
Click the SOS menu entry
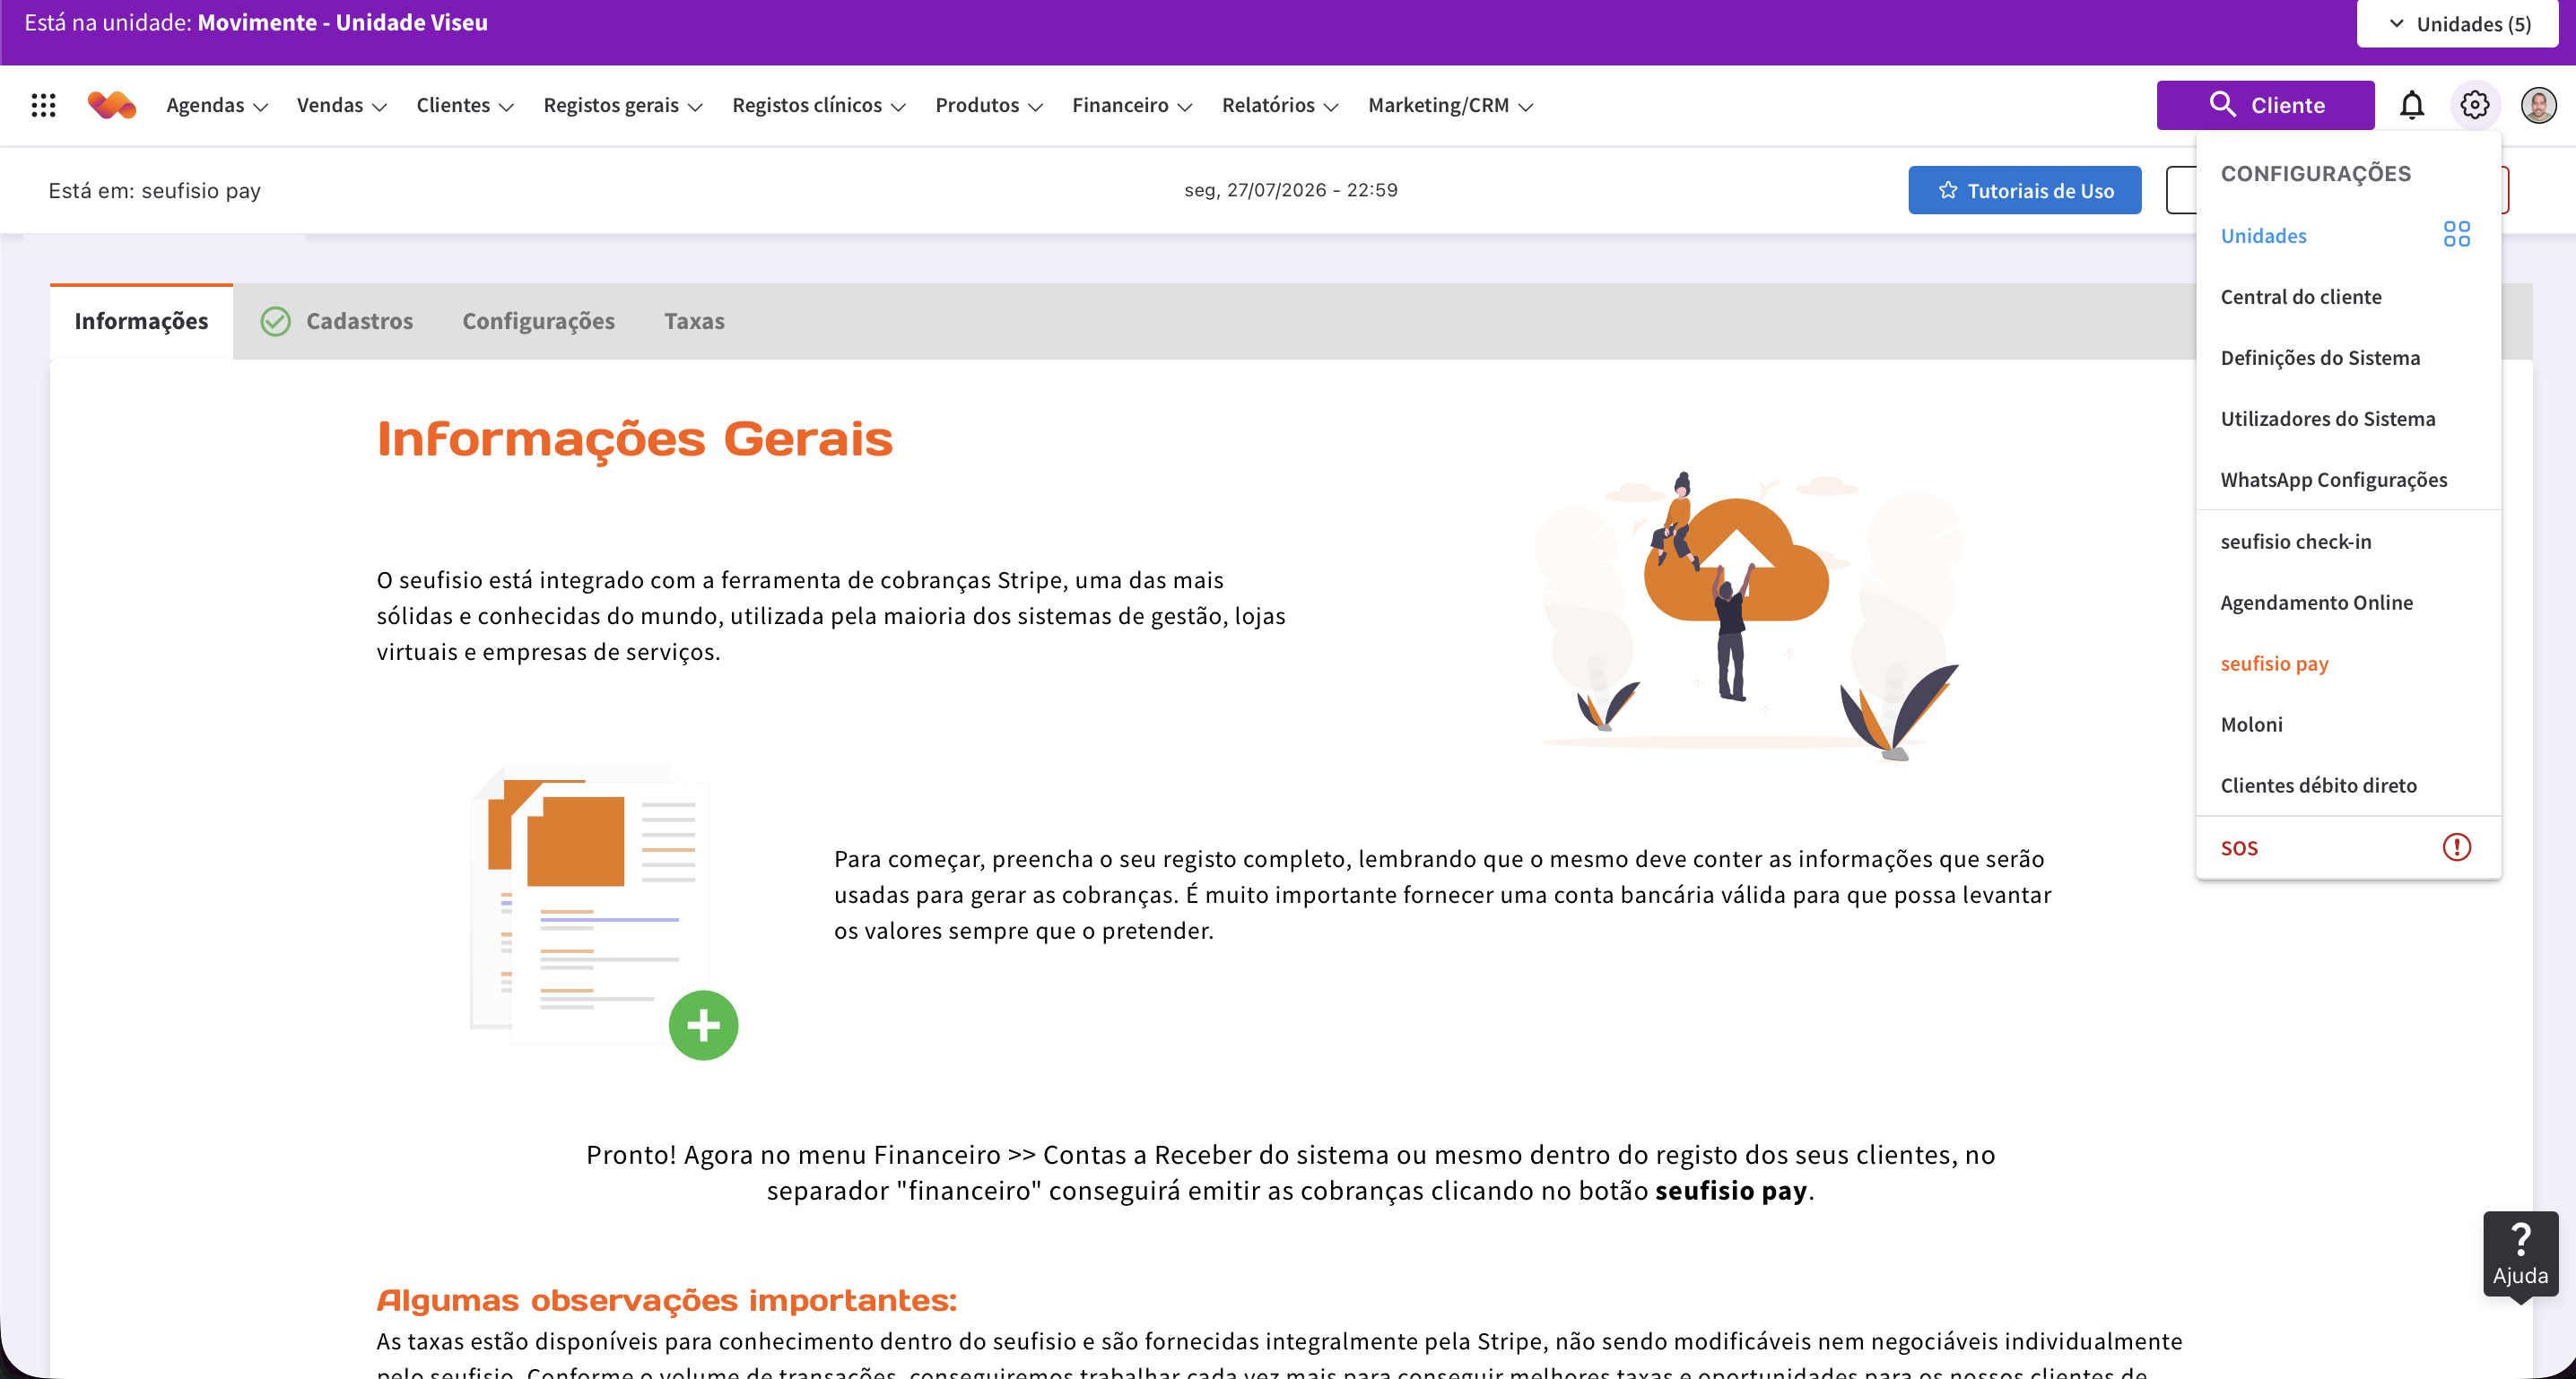[x=2347, y=847]
